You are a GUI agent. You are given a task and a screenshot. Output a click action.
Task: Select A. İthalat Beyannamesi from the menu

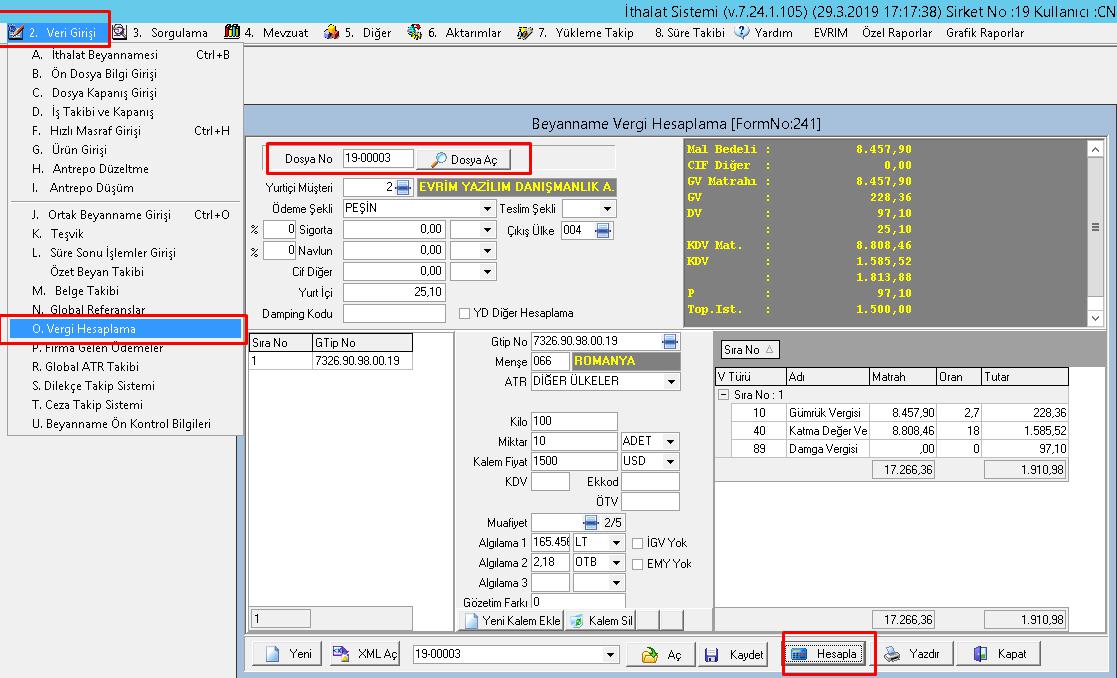point(126,55)
